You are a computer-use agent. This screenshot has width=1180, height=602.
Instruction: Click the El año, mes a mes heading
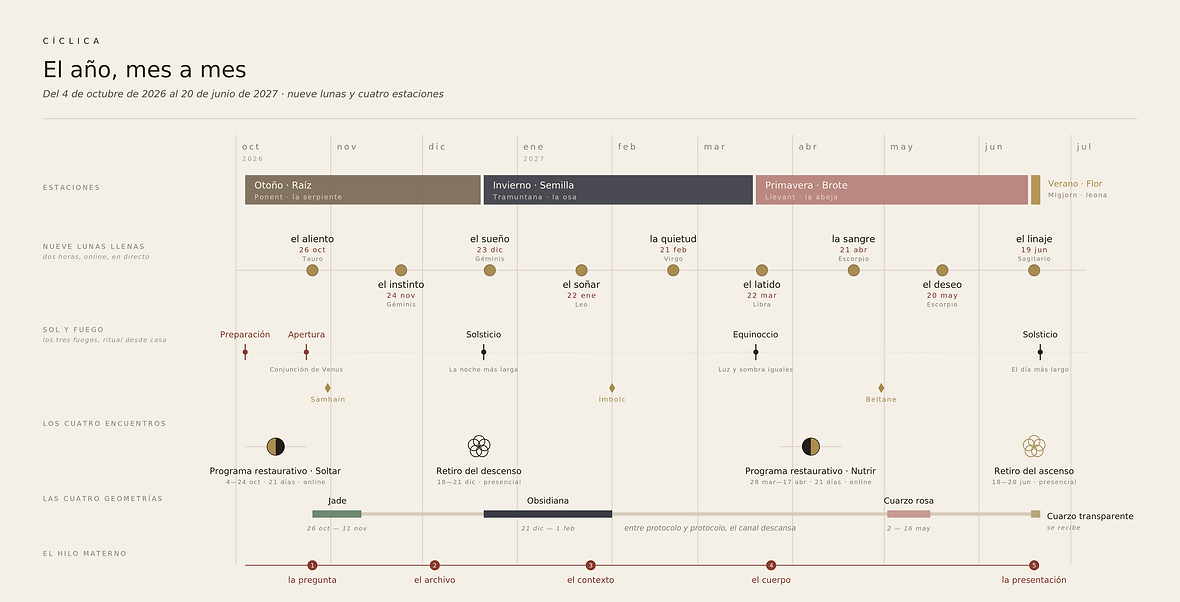pyautogui.click(x=144, y=70)
